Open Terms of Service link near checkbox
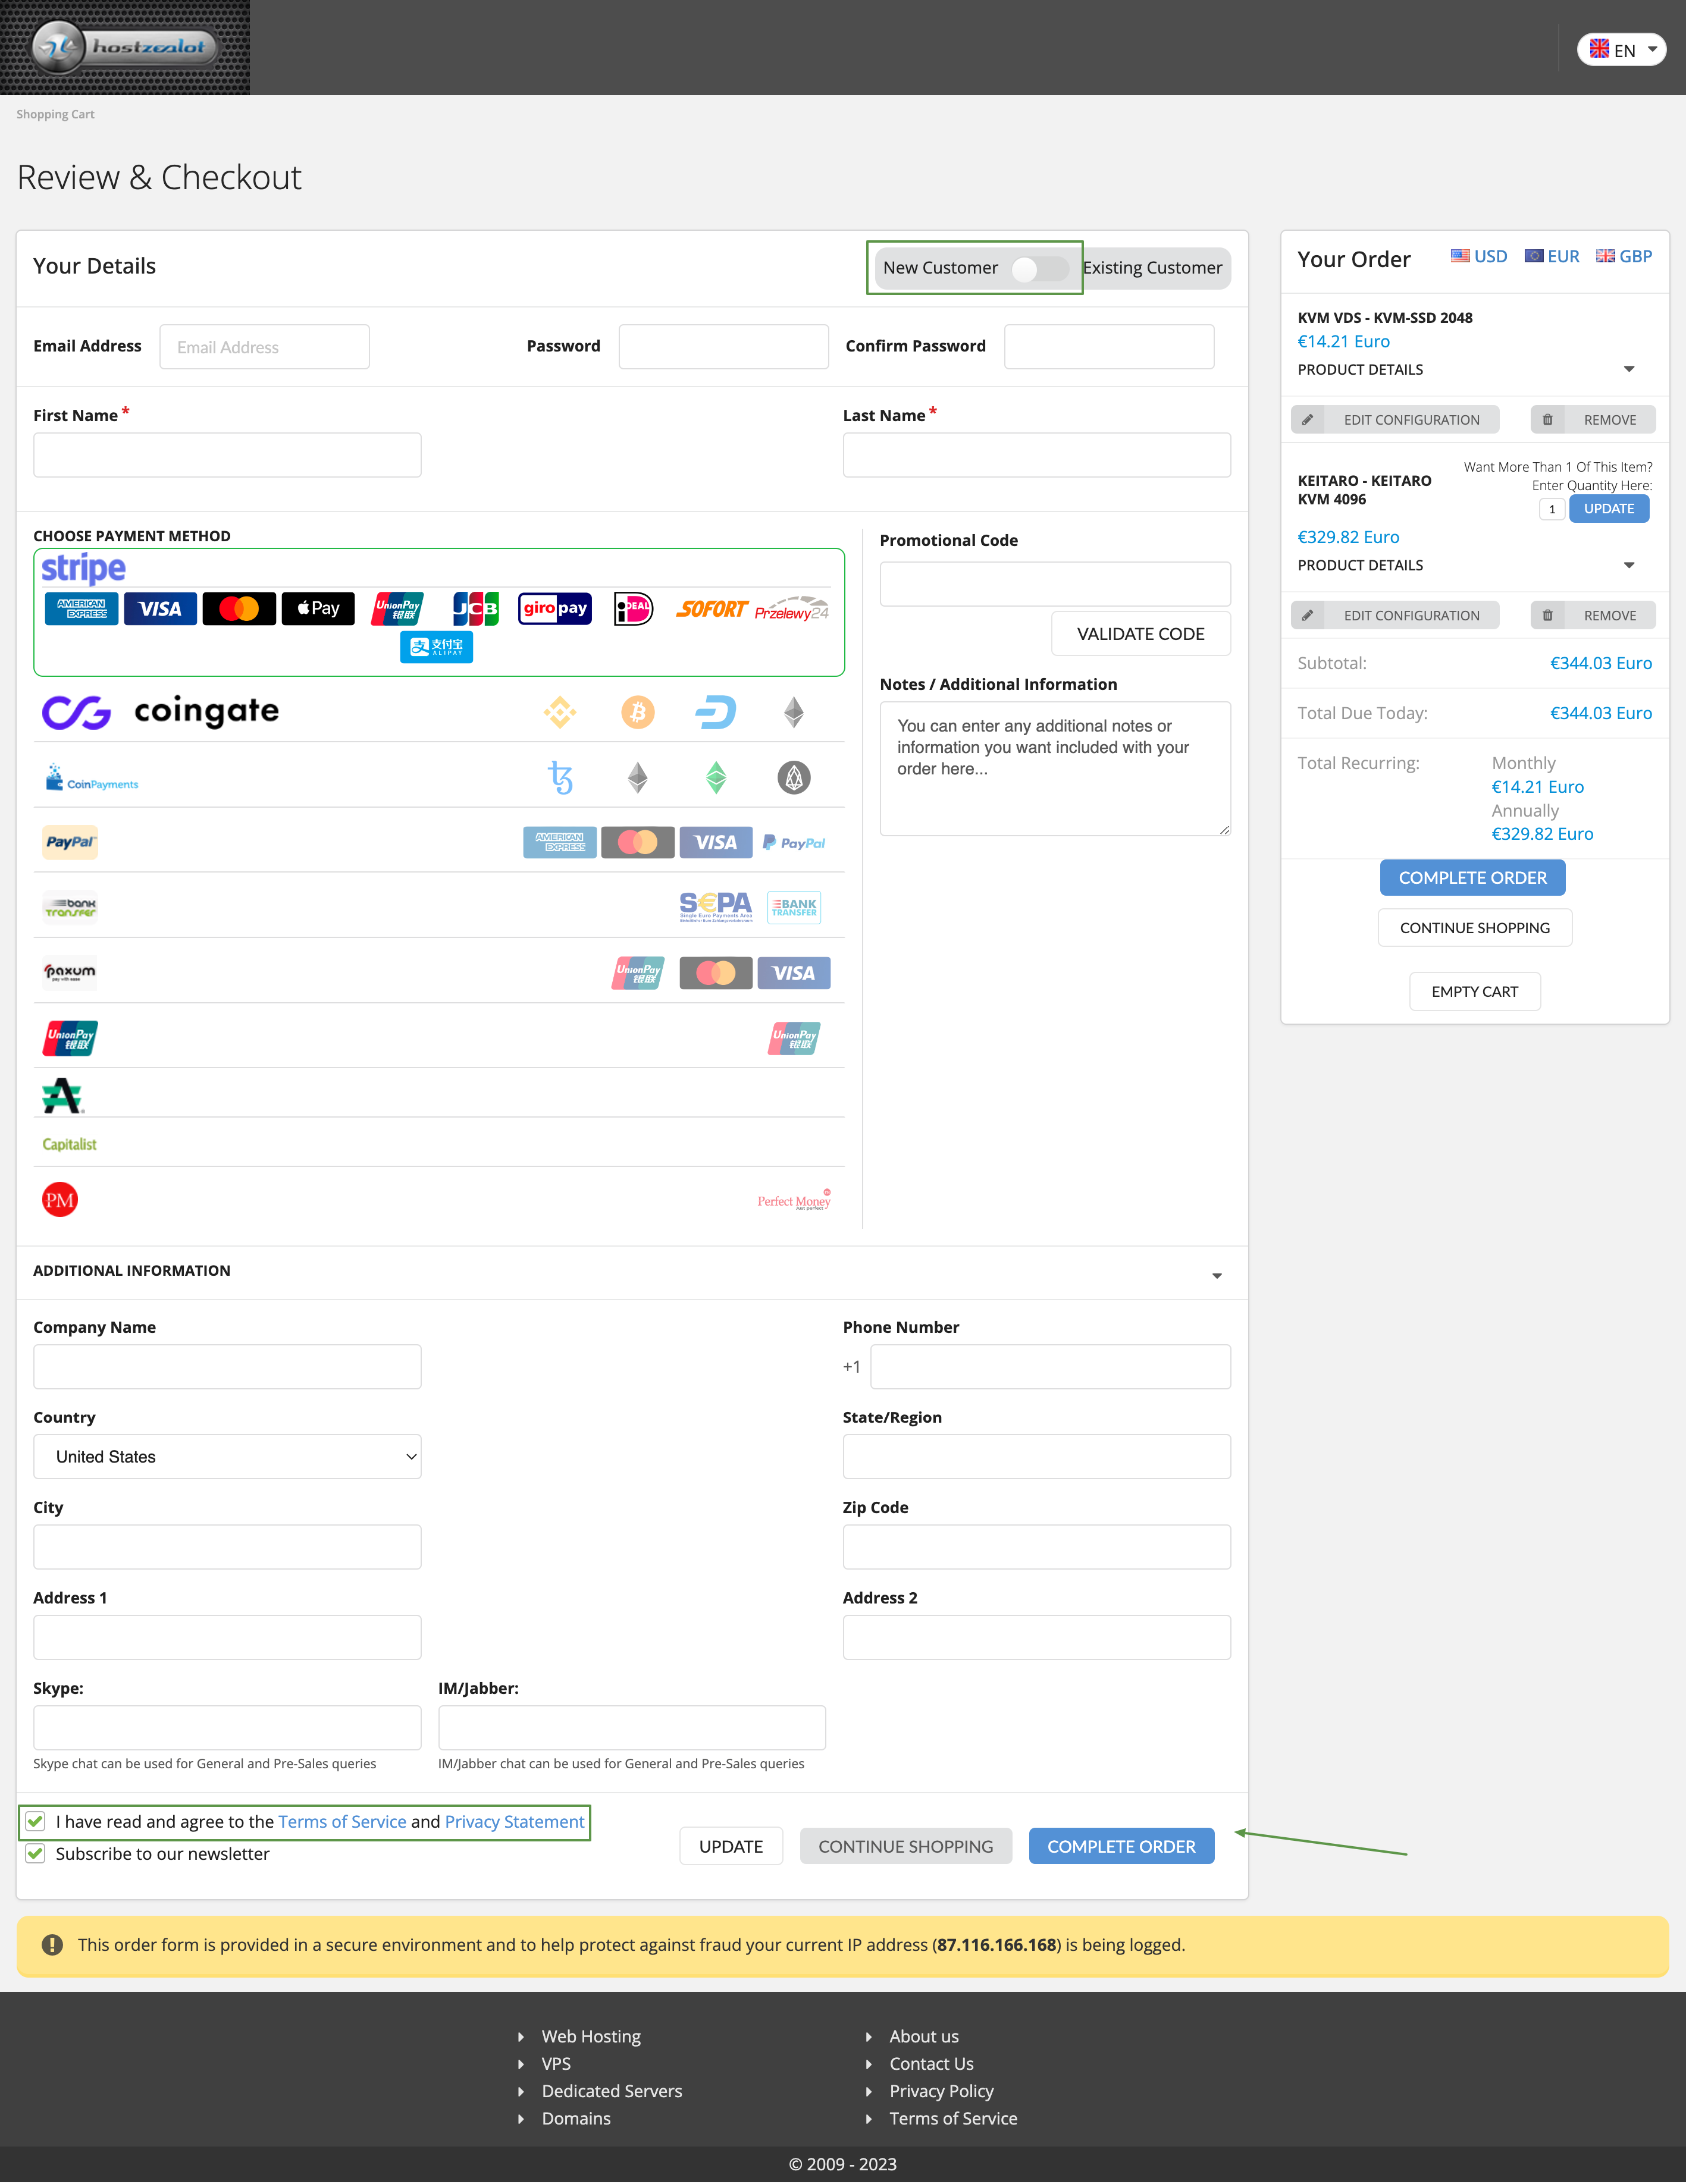This screenshot has height=2184, width=1686. click(x=342, y=1821)
